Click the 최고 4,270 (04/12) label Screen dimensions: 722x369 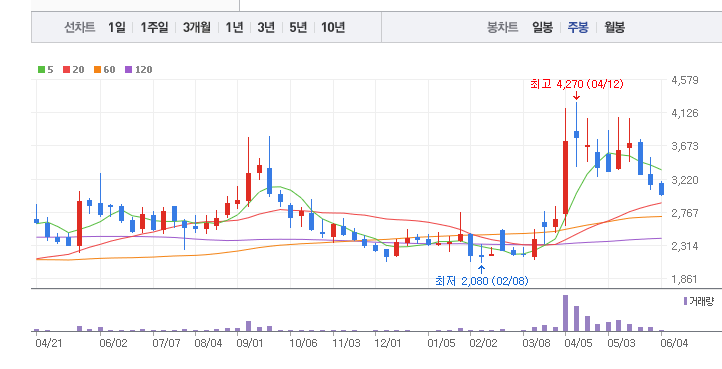576,84
